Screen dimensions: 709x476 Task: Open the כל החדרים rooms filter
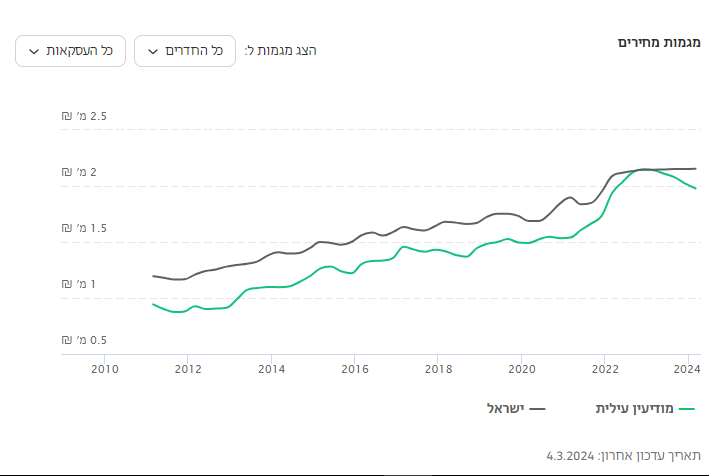[x=185, y=51]
